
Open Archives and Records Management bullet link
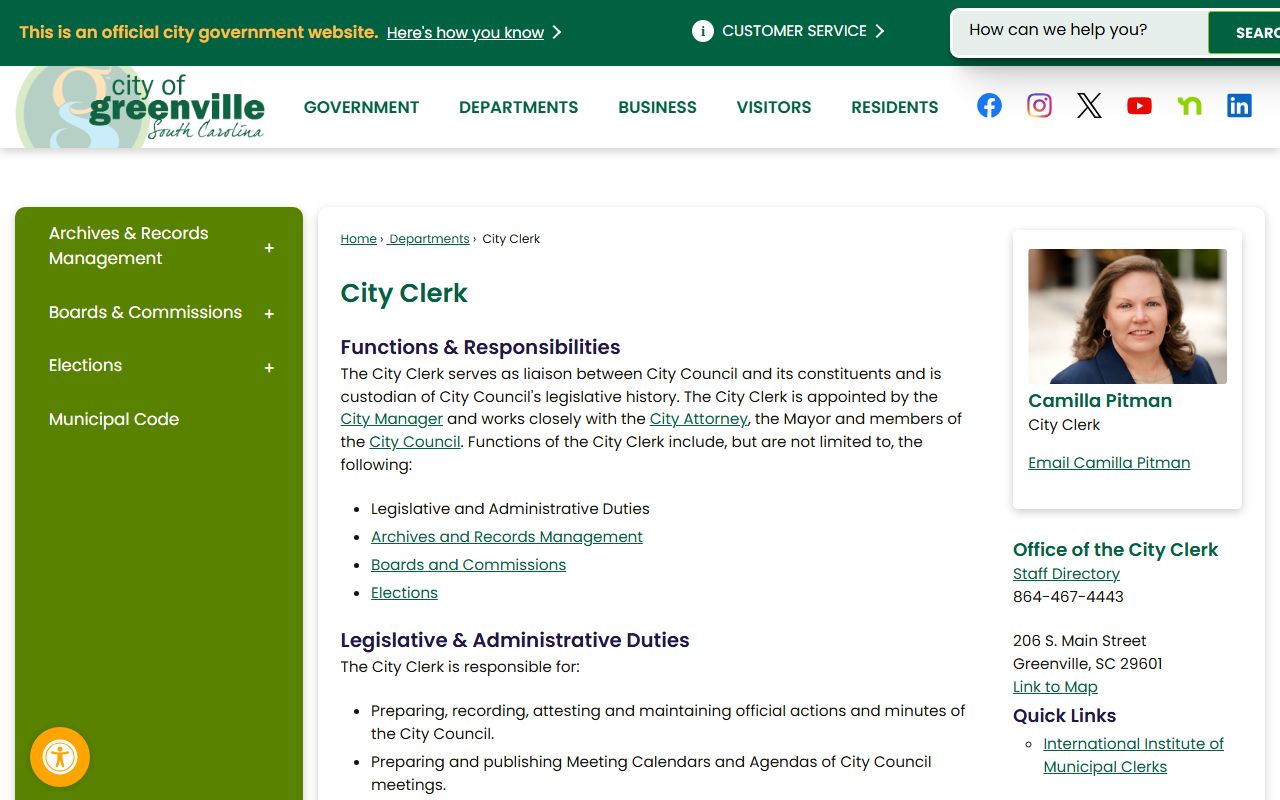pyautogui.click(x=507, y=537)
